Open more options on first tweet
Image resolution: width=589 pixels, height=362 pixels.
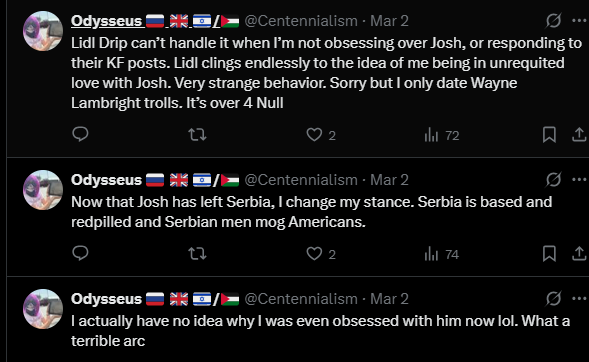579,21
